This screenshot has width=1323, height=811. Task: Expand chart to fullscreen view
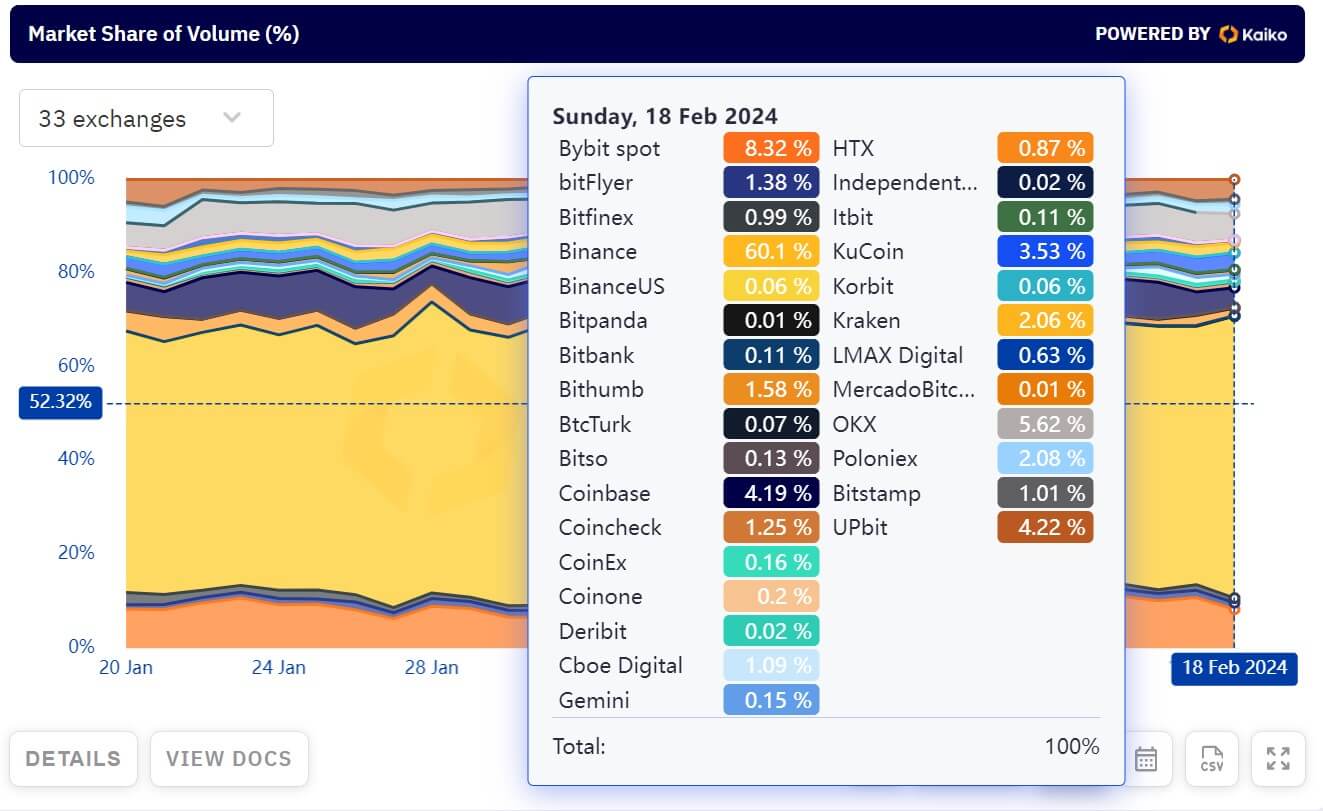1277,759
